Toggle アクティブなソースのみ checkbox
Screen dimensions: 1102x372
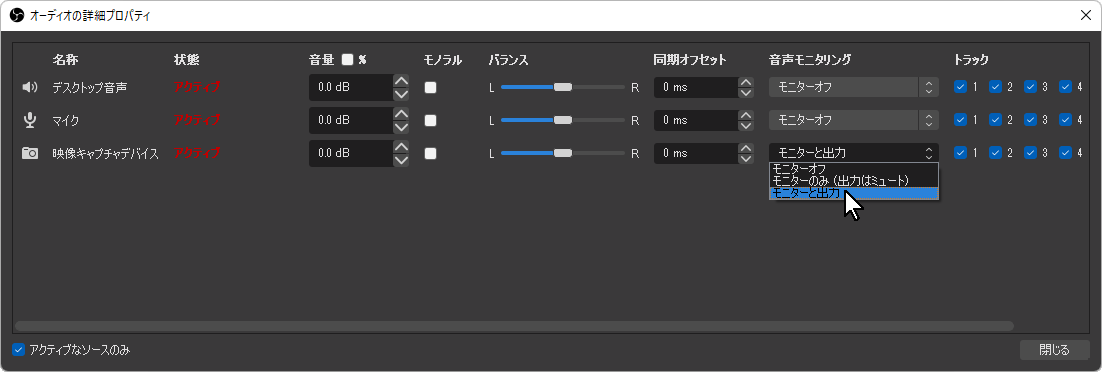(x=18, y=349)
